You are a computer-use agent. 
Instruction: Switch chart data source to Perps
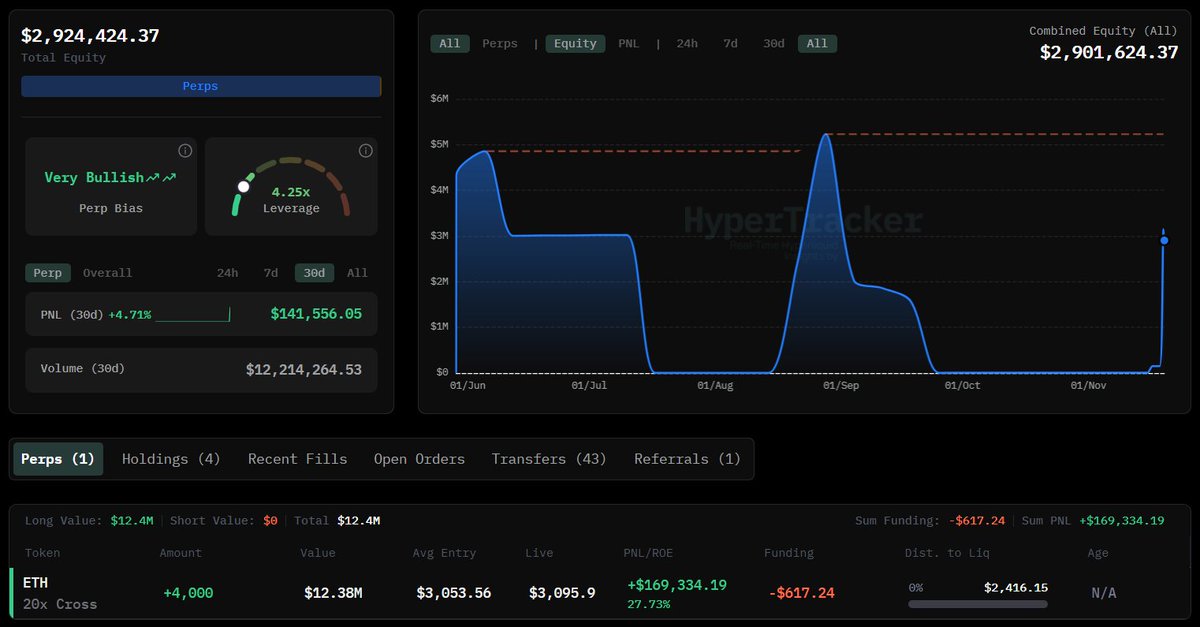tap(500, 43)
